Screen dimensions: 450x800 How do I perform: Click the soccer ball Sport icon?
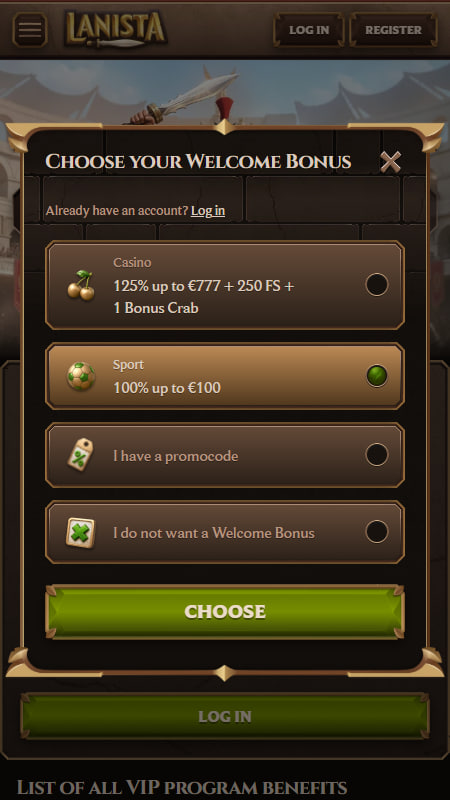(x=81, y=376)
